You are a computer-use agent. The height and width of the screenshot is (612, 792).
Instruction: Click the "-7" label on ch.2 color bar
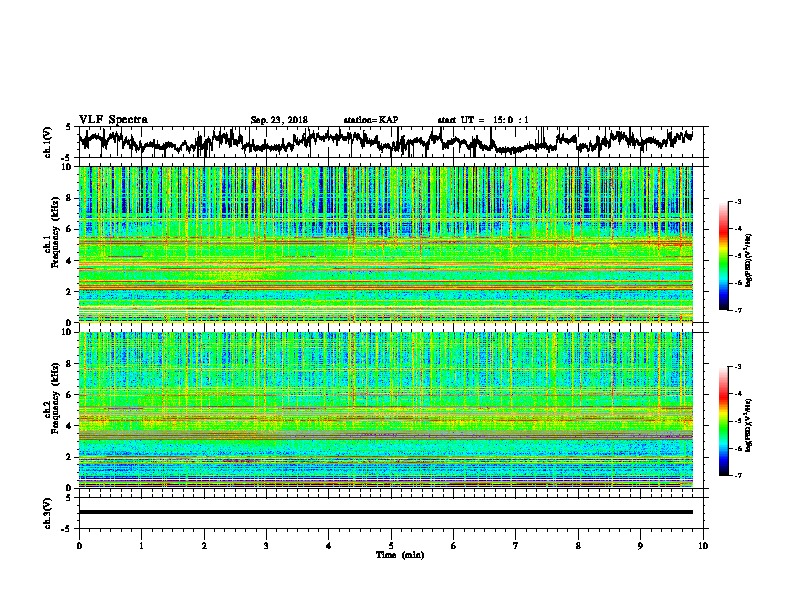(737, 476)
